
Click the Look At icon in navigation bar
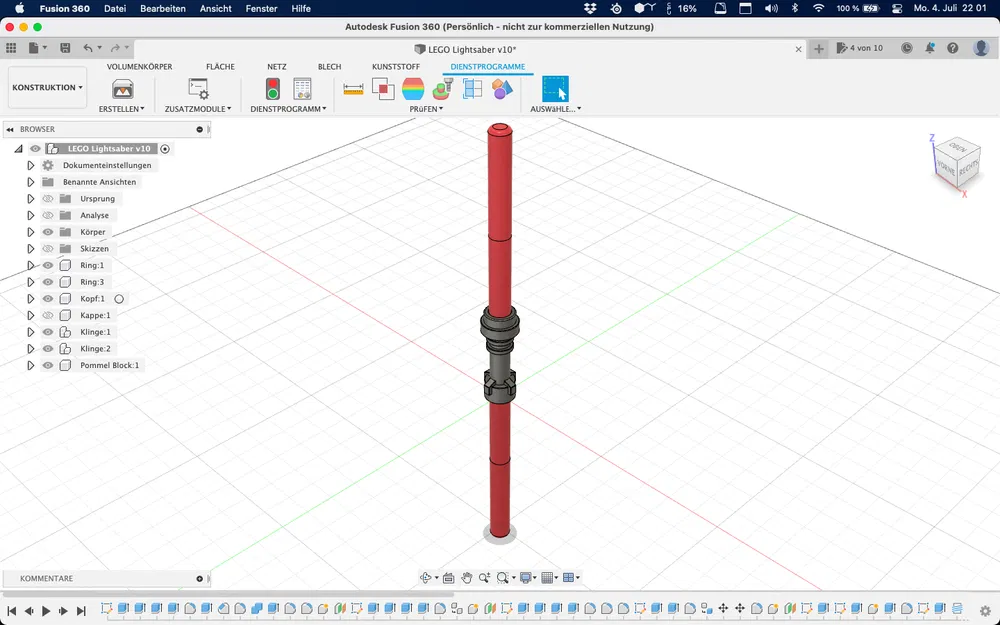(448, 578)
